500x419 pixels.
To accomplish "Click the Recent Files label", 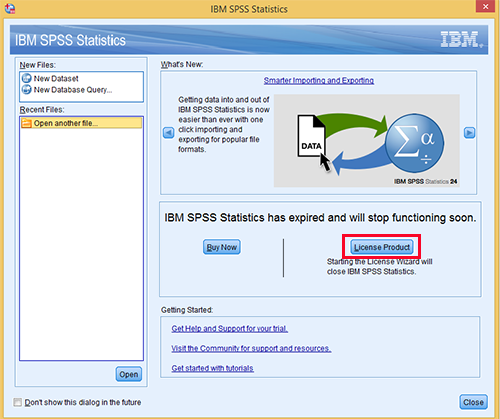I will (42, 110).
